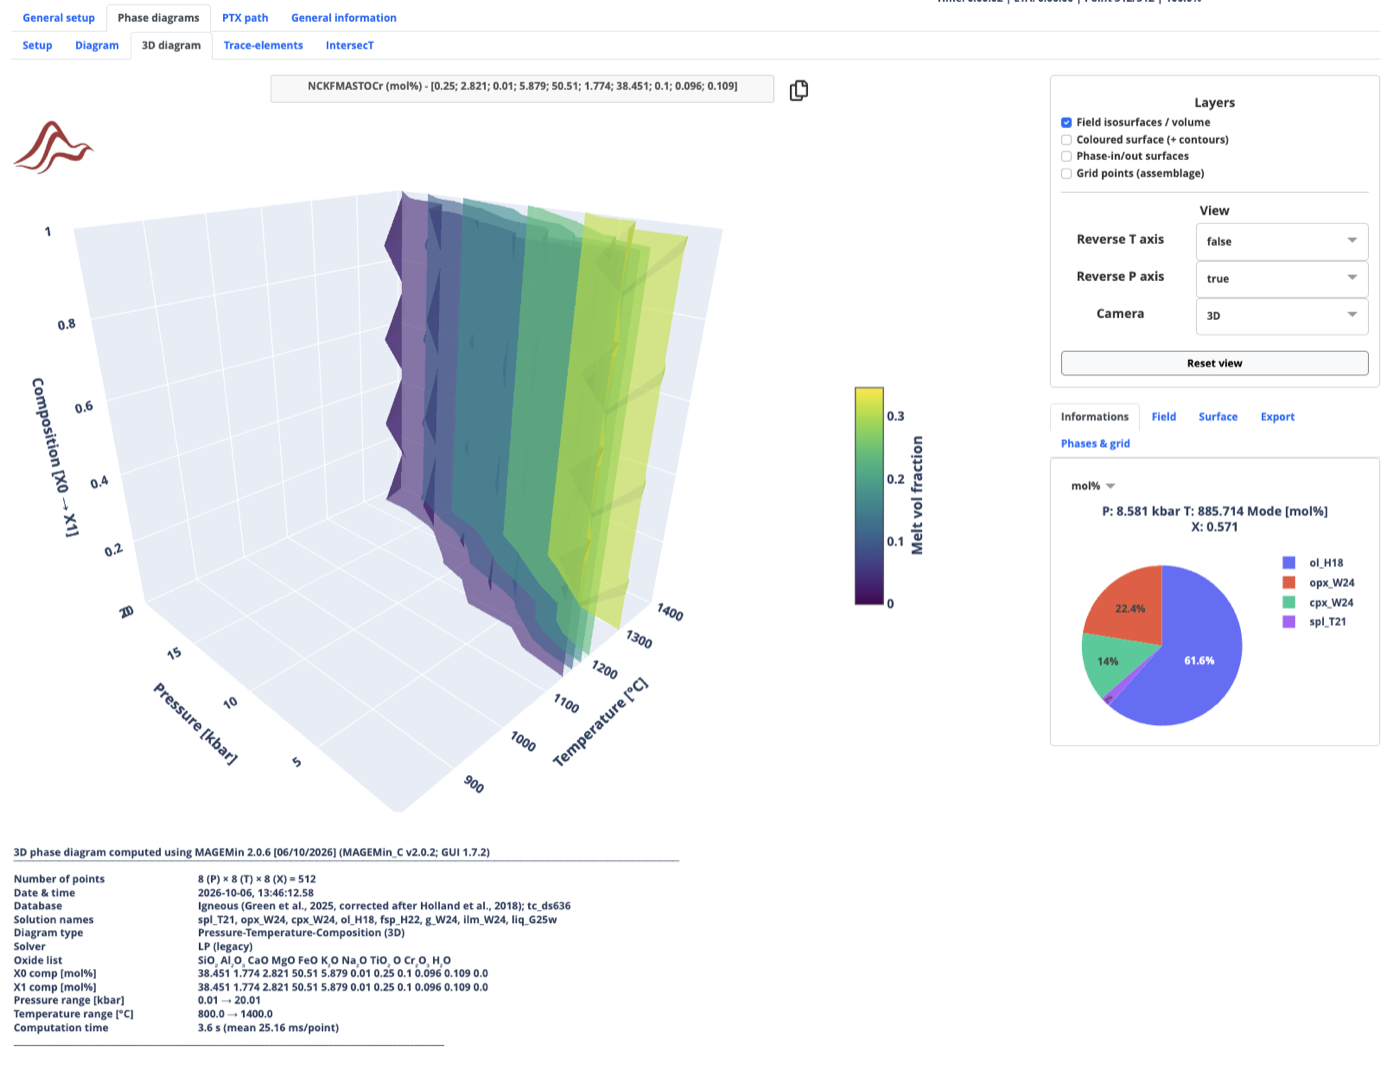Screen dimensions: 1400x1071
Task: Open the mol% unit dropdown
Action: point(1092,486)
